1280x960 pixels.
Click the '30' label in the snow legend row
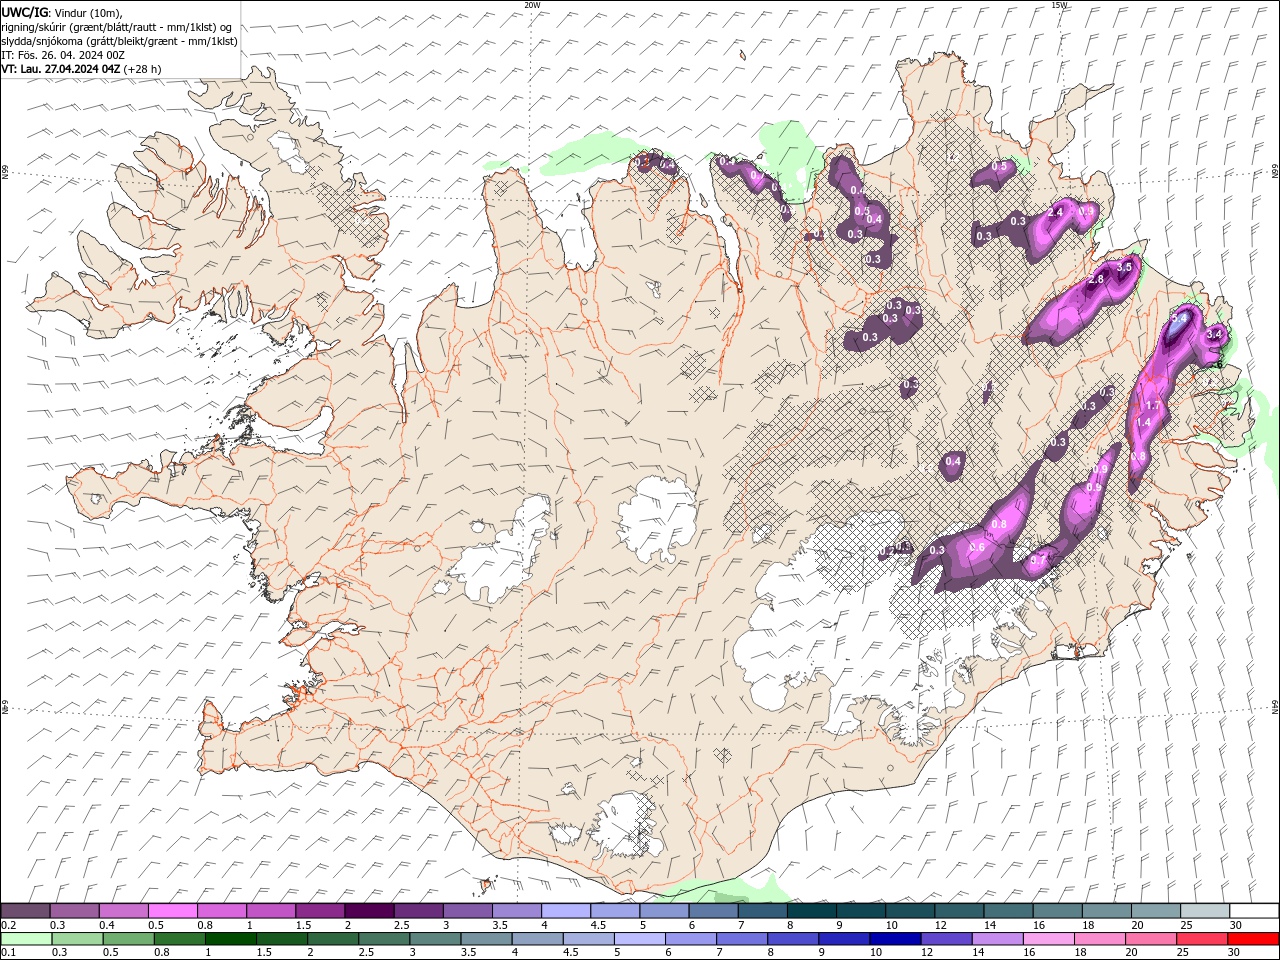[1236, 925]
